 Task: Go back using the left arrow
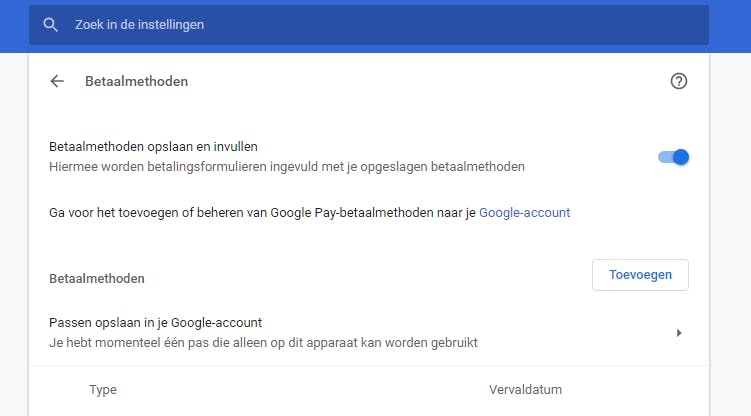tap(57, 82)
